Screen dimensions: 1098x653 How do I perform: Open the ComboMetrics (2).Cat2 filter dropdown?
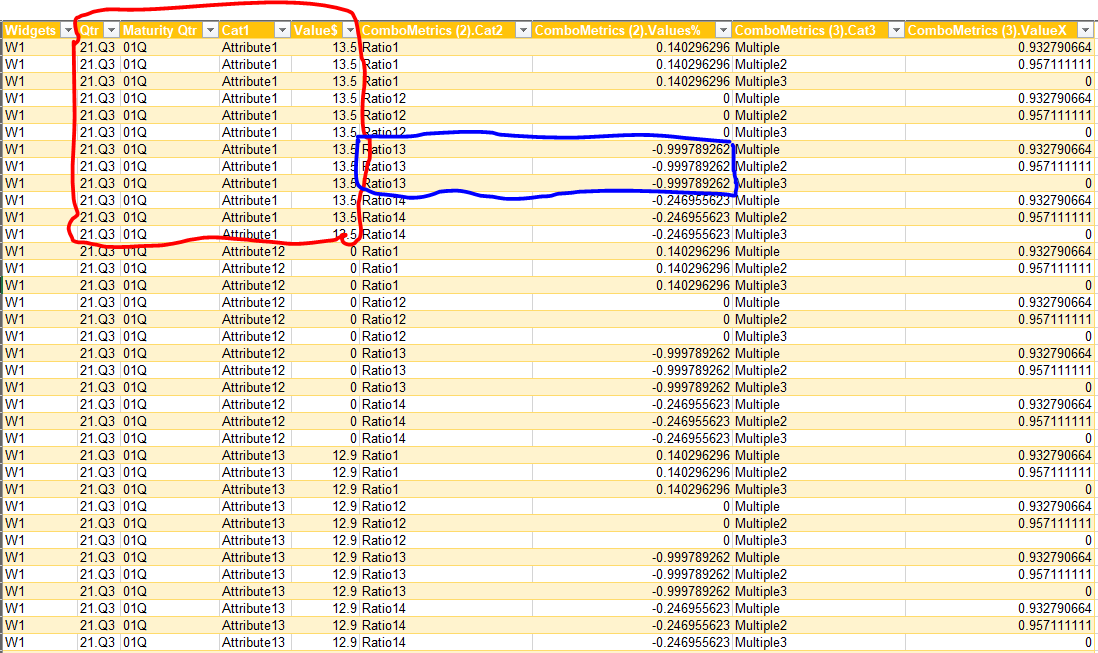pos(523,30)
